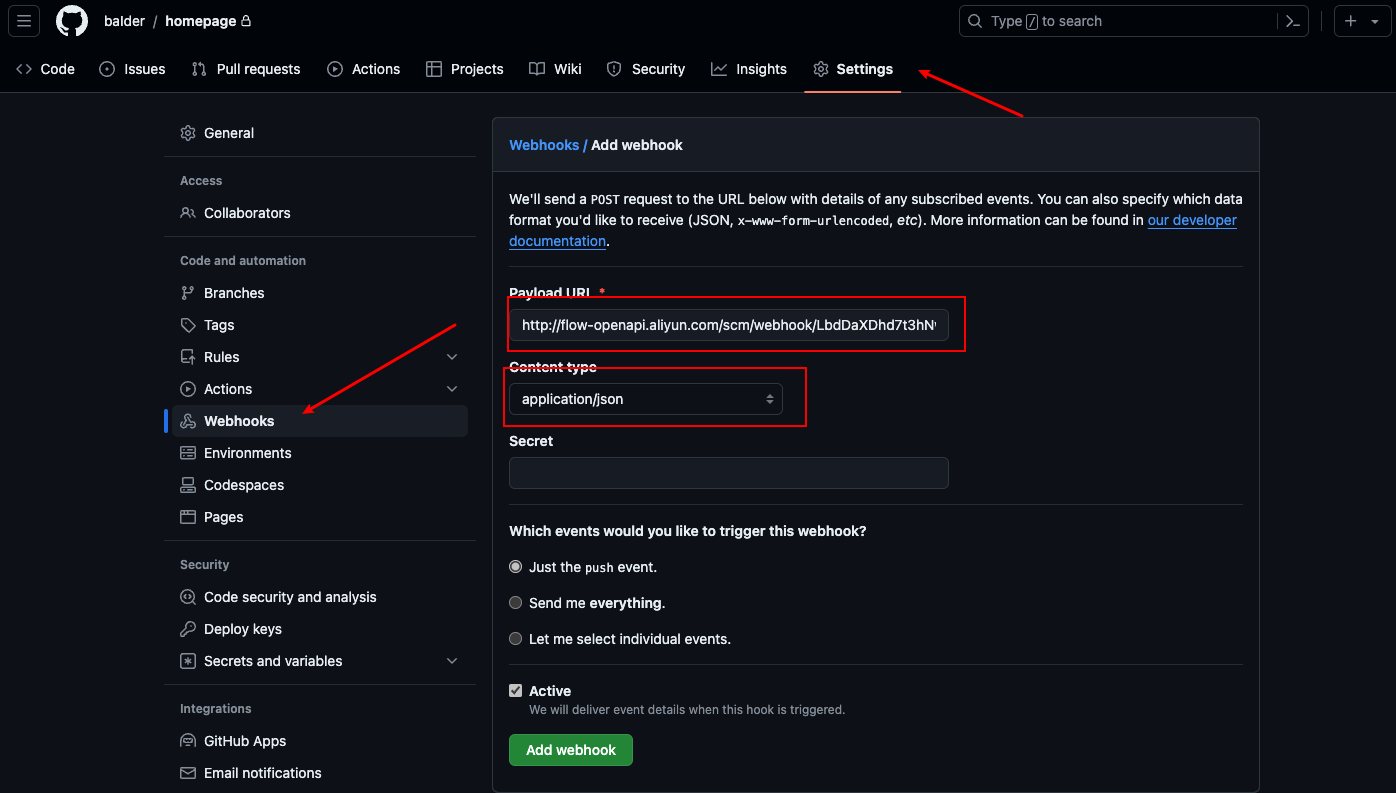Switch to the Issues tab

(133, 69)
